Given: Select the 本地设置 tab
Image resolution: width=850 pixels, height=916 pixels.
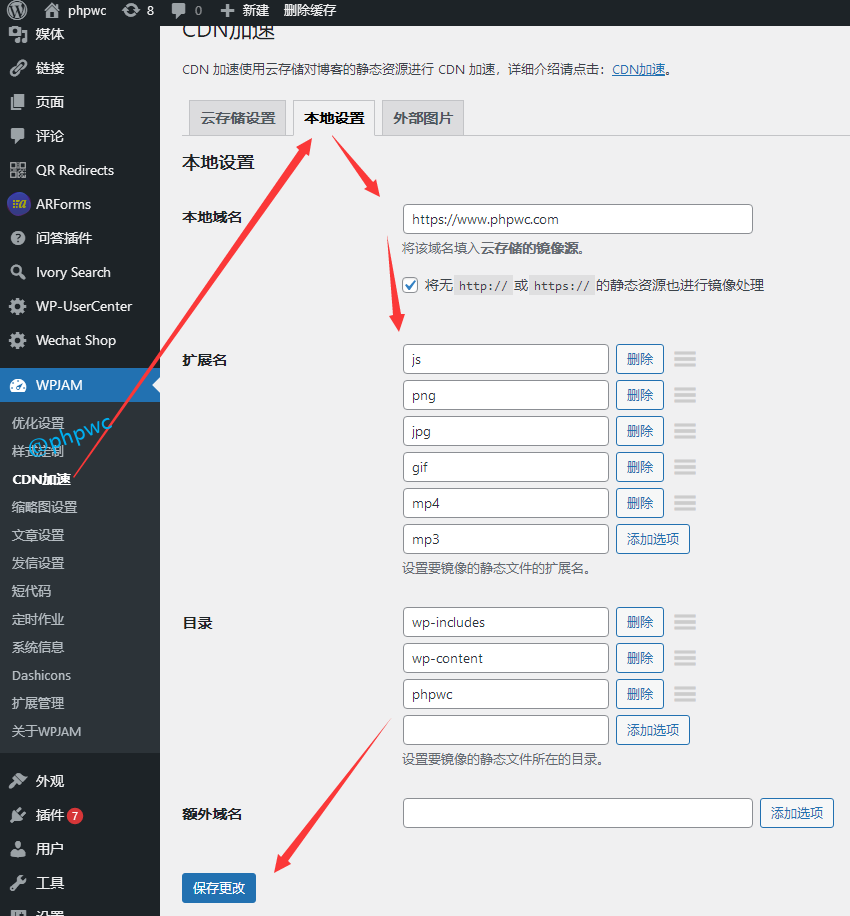Looking at the screenshot, I should coord(334,118).
